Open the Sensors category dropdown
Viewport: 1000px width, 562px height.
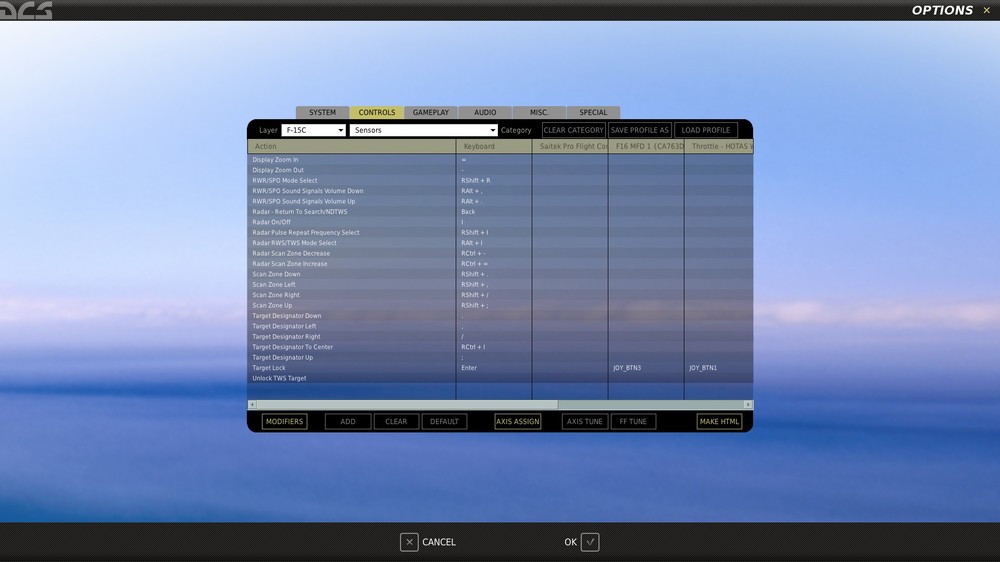[423, 130]
